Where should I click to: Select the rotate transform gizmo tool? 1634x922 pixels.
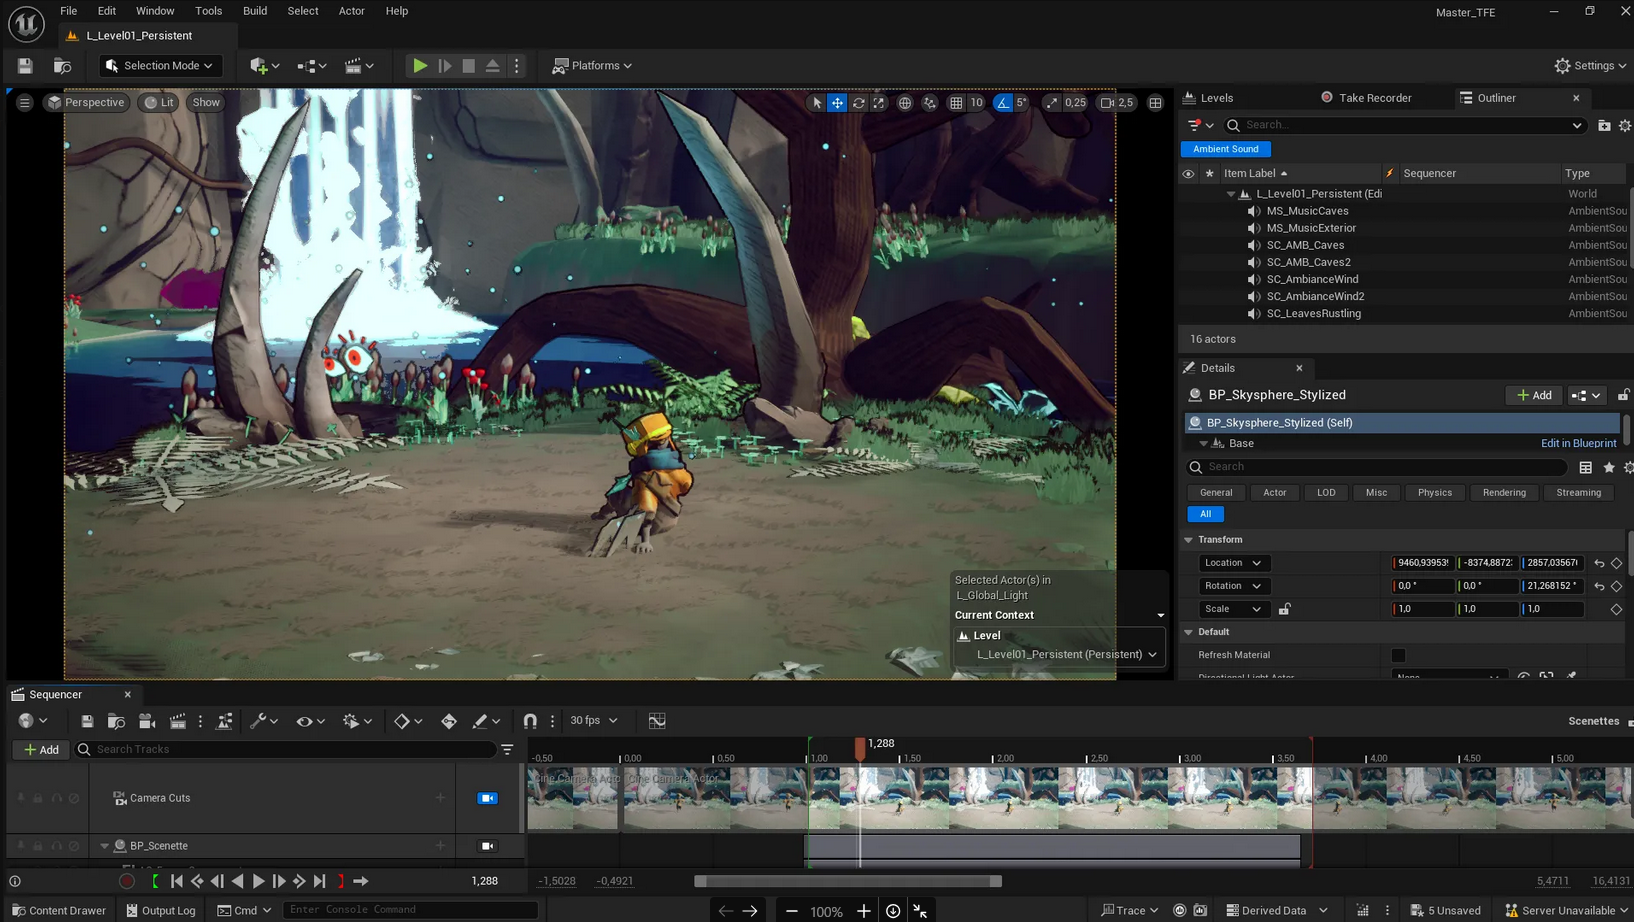pos(858,103)
